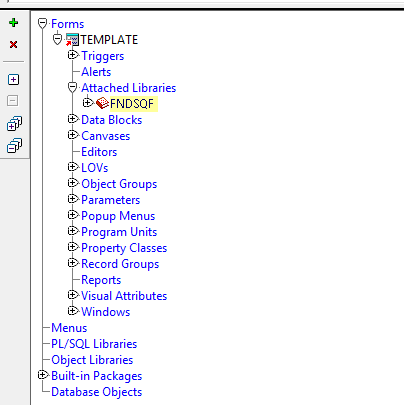The width and height of the screenshot is (404, 405).
Task: Collapse the TEMPLATE form node
Action: [x=57, y=40]
